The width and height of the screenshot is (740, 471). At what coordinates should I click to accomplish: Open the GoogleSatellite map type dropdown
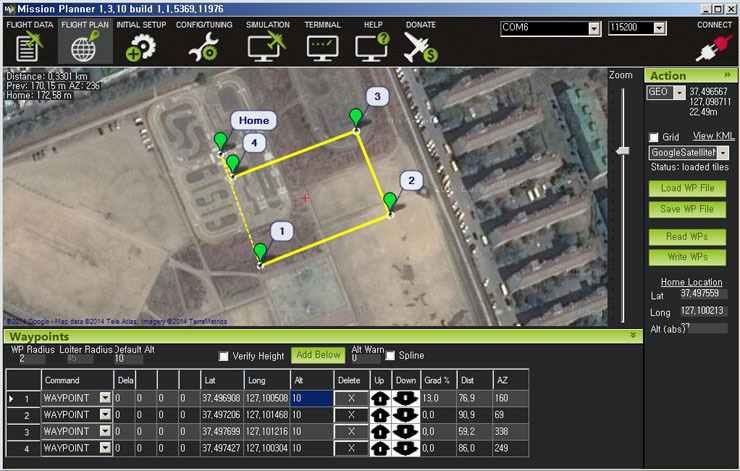pyautogui.click(x=723, y=153)
